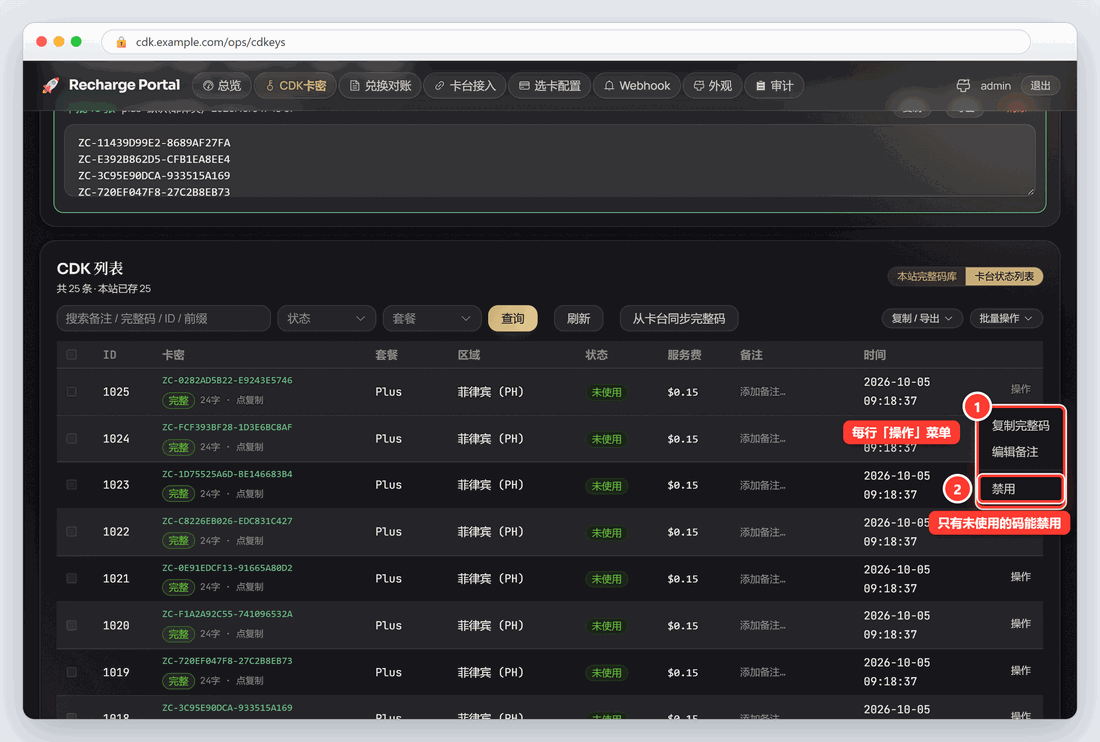Image resolution: width=1100 pixels, height=742 pixels.
Task: Focus the 搜索备注 / 完整码 search field
Action: 163,318
